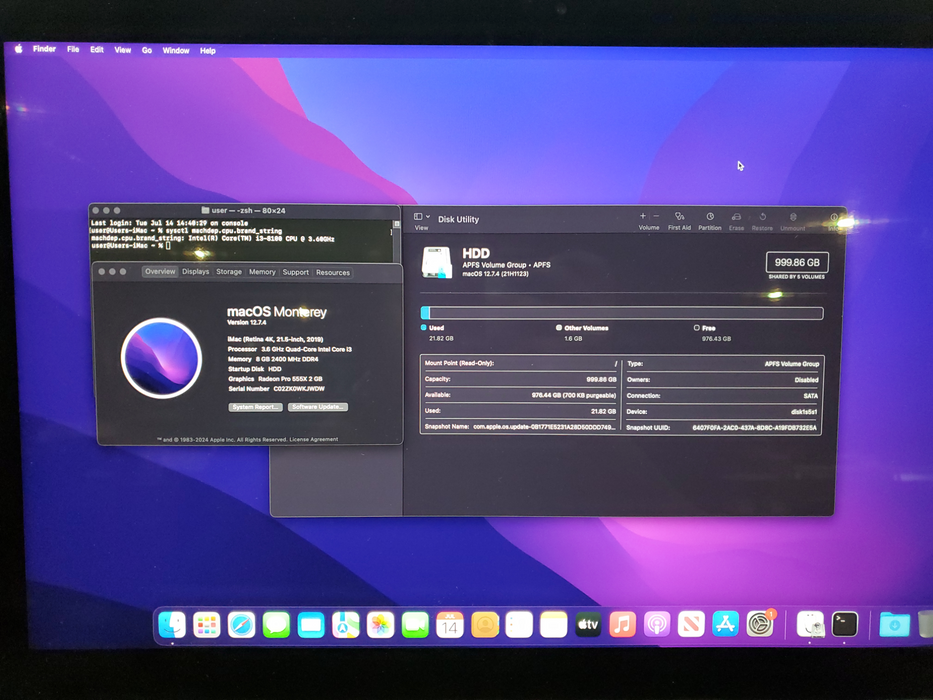Image resolution: width=933 pixels, height=700 pixels.
Task: Open Finder from the Dock
Action: tap(172, 625)
